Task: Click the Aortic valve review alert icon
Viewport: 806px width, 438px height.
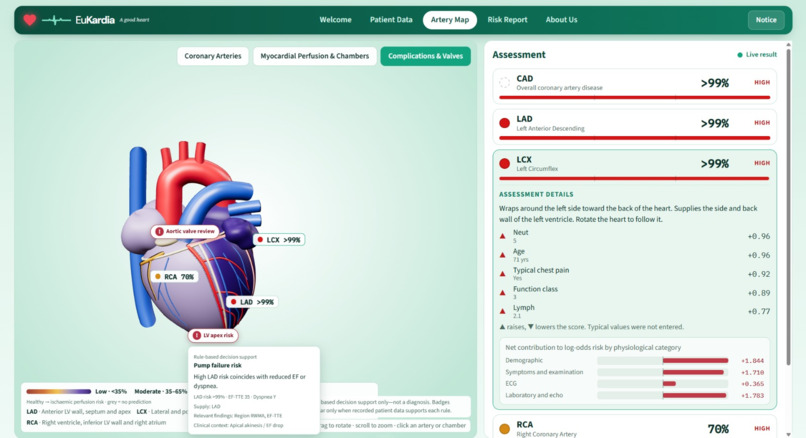Action: coord(159,231)
